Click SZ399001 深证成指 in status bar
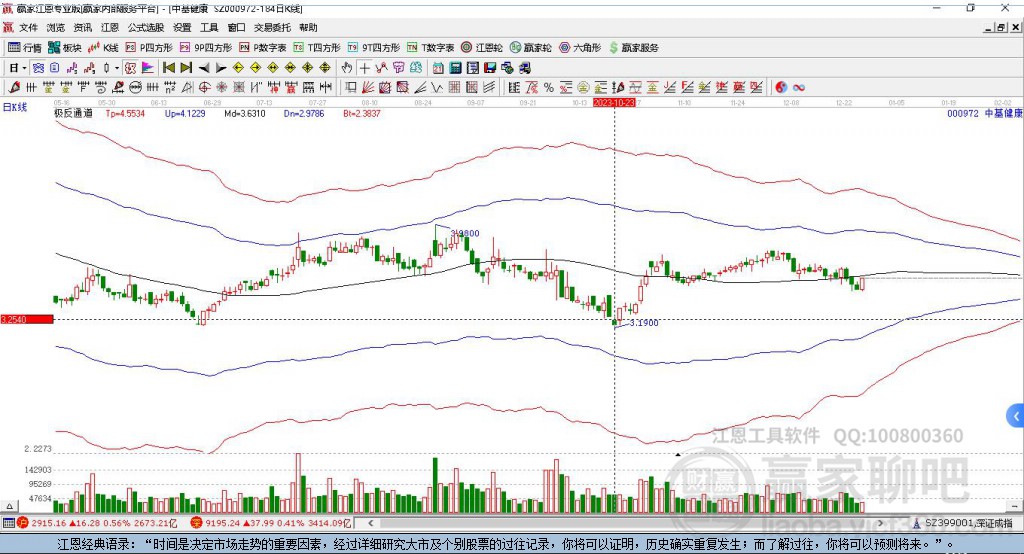This screenshot has height=554, width=1024. 963,523
